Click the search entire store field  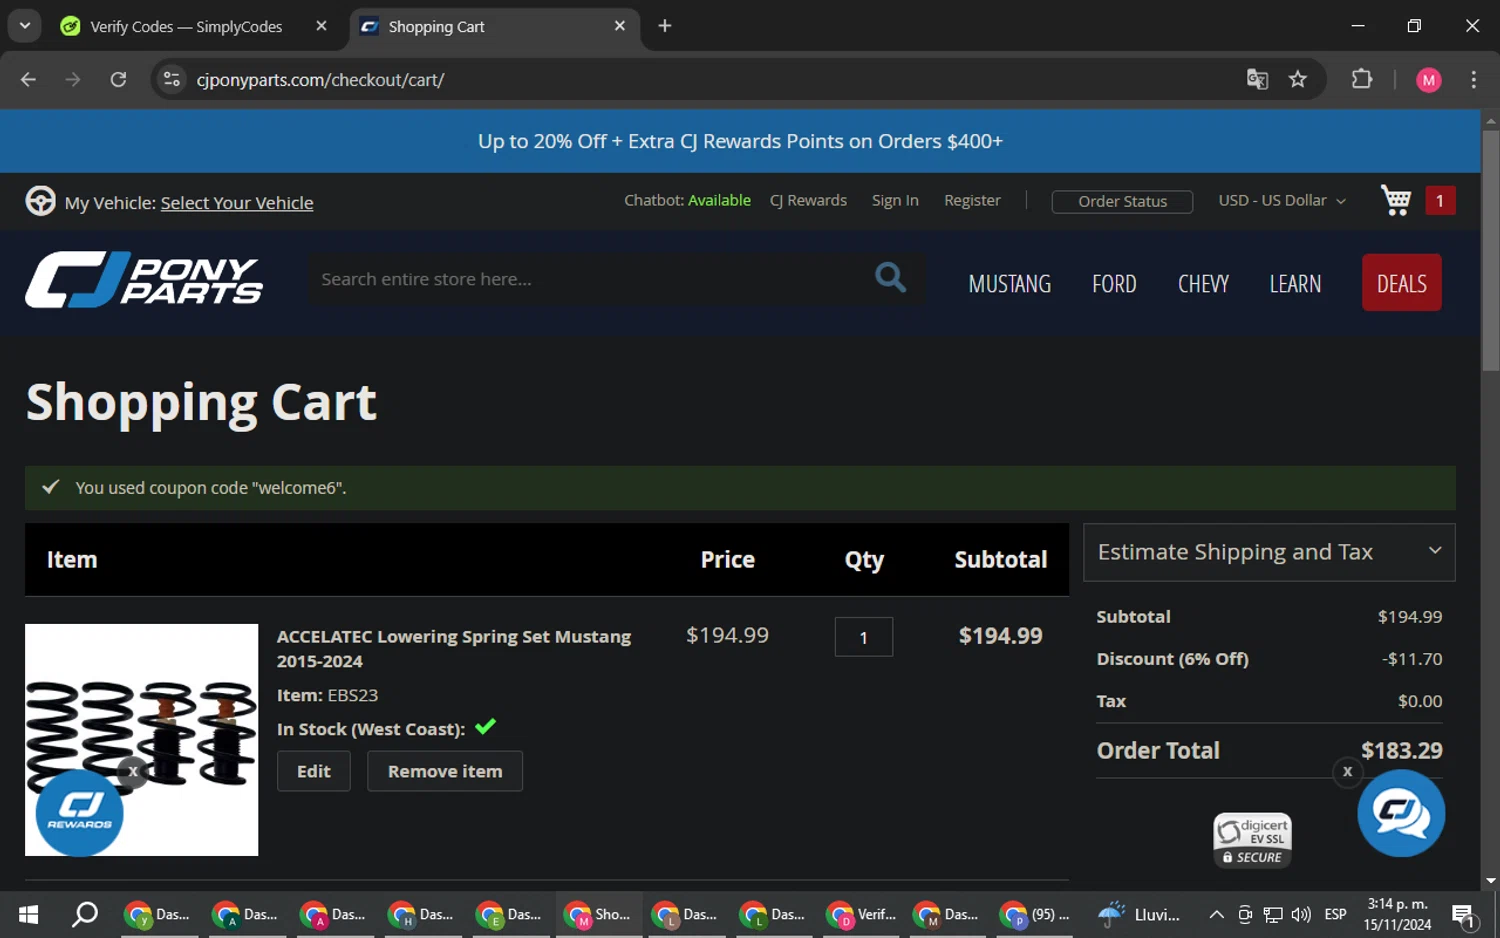pyautogui.click(x=590, y=279)
